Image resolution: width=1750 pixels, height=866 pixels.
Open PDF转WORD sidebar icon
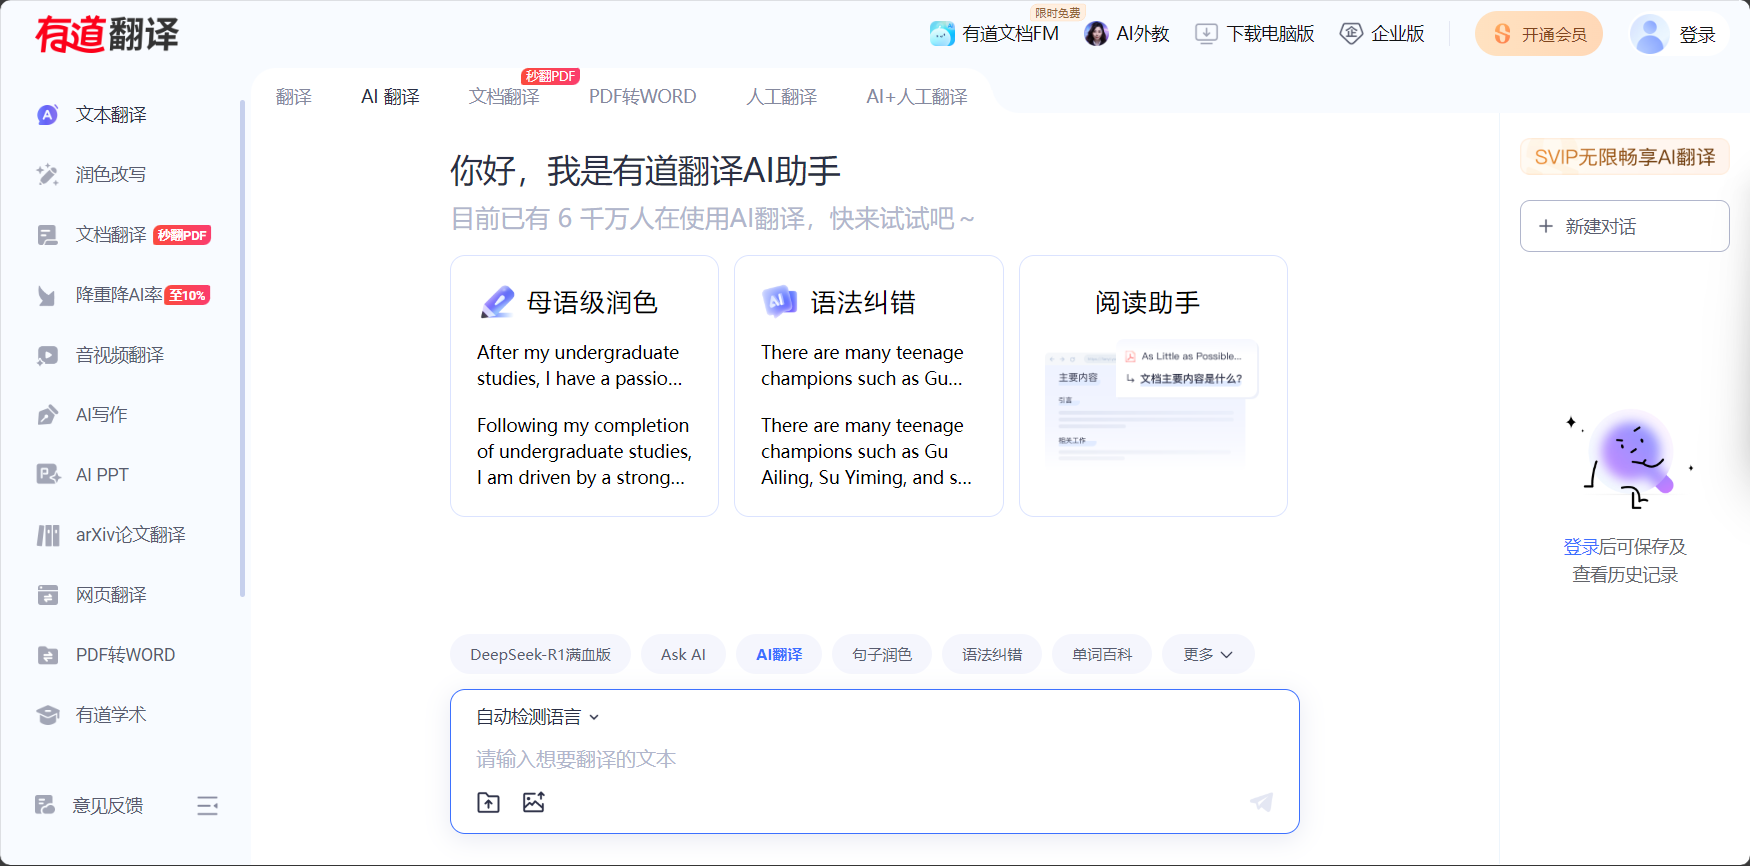pyautogui.click(x=47, y=655)
